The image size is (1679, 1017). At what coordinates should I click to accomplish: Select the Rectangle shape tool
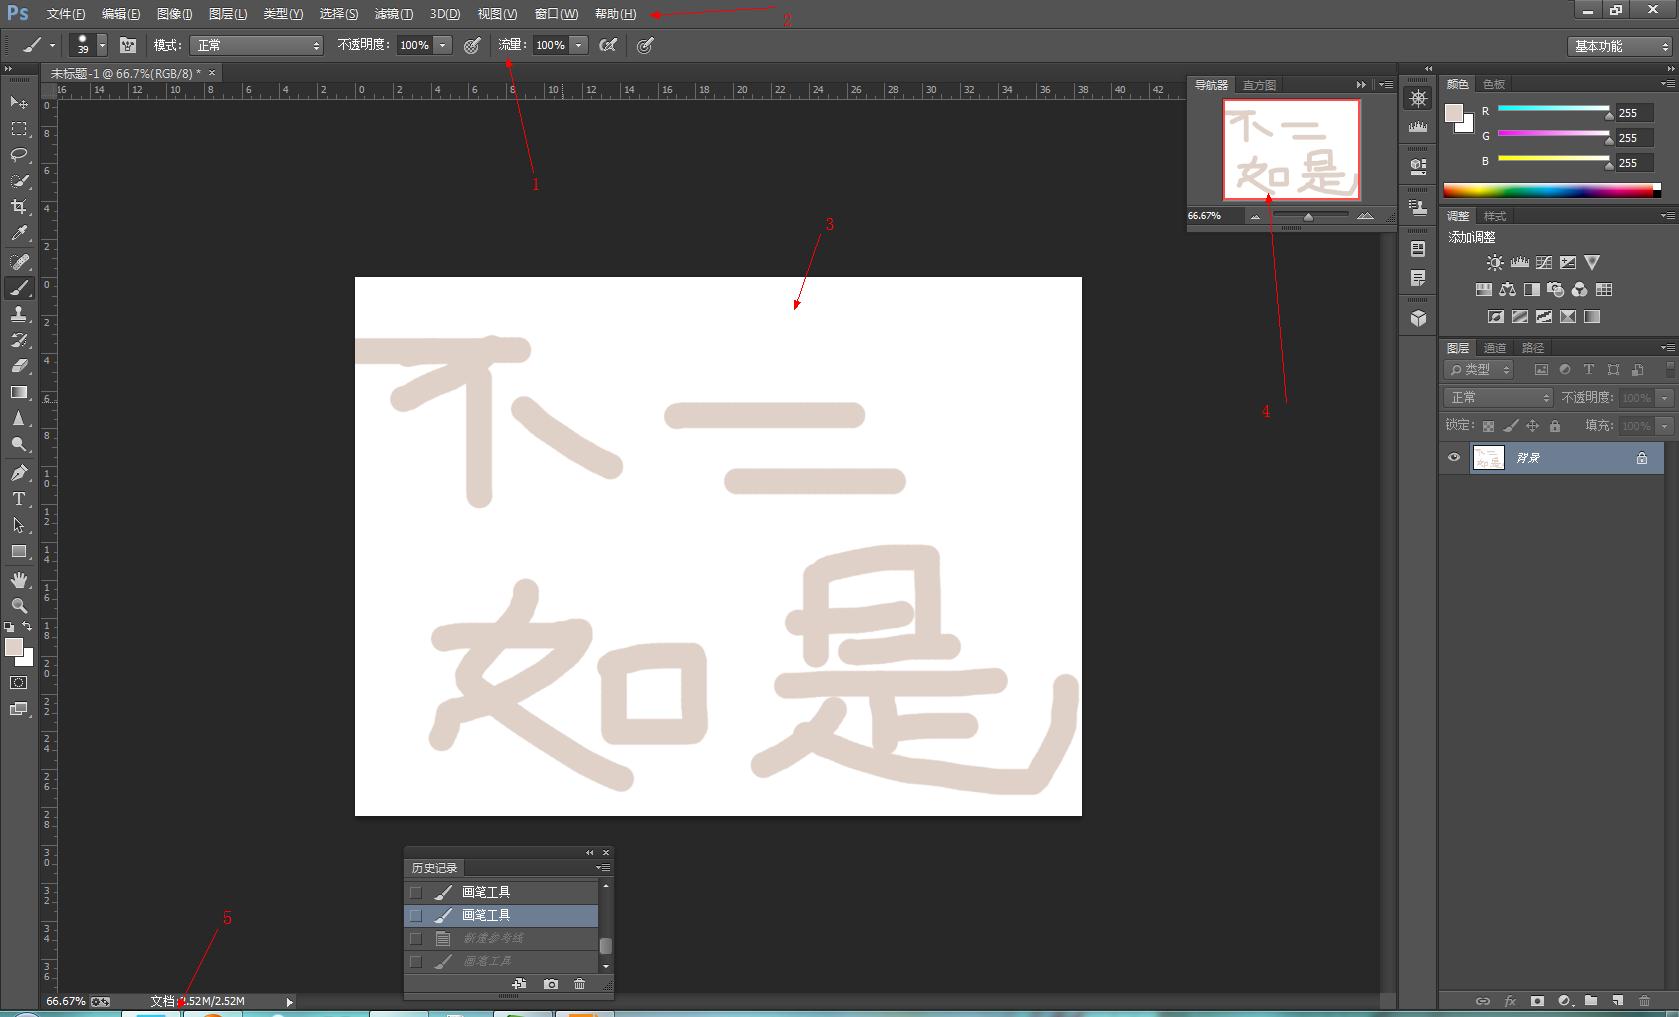(x=19, y=551)
